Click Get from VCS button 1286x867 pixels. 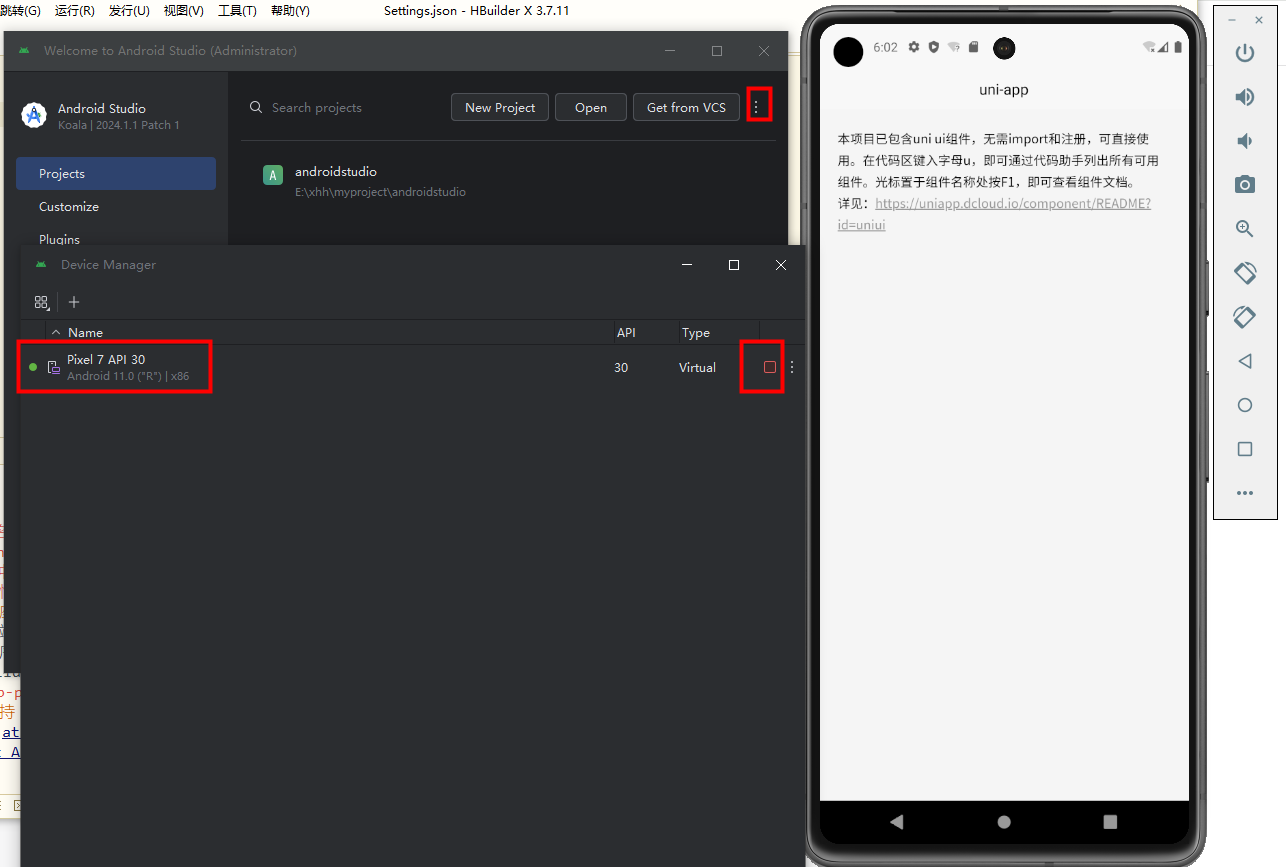(x=686, y=107)
